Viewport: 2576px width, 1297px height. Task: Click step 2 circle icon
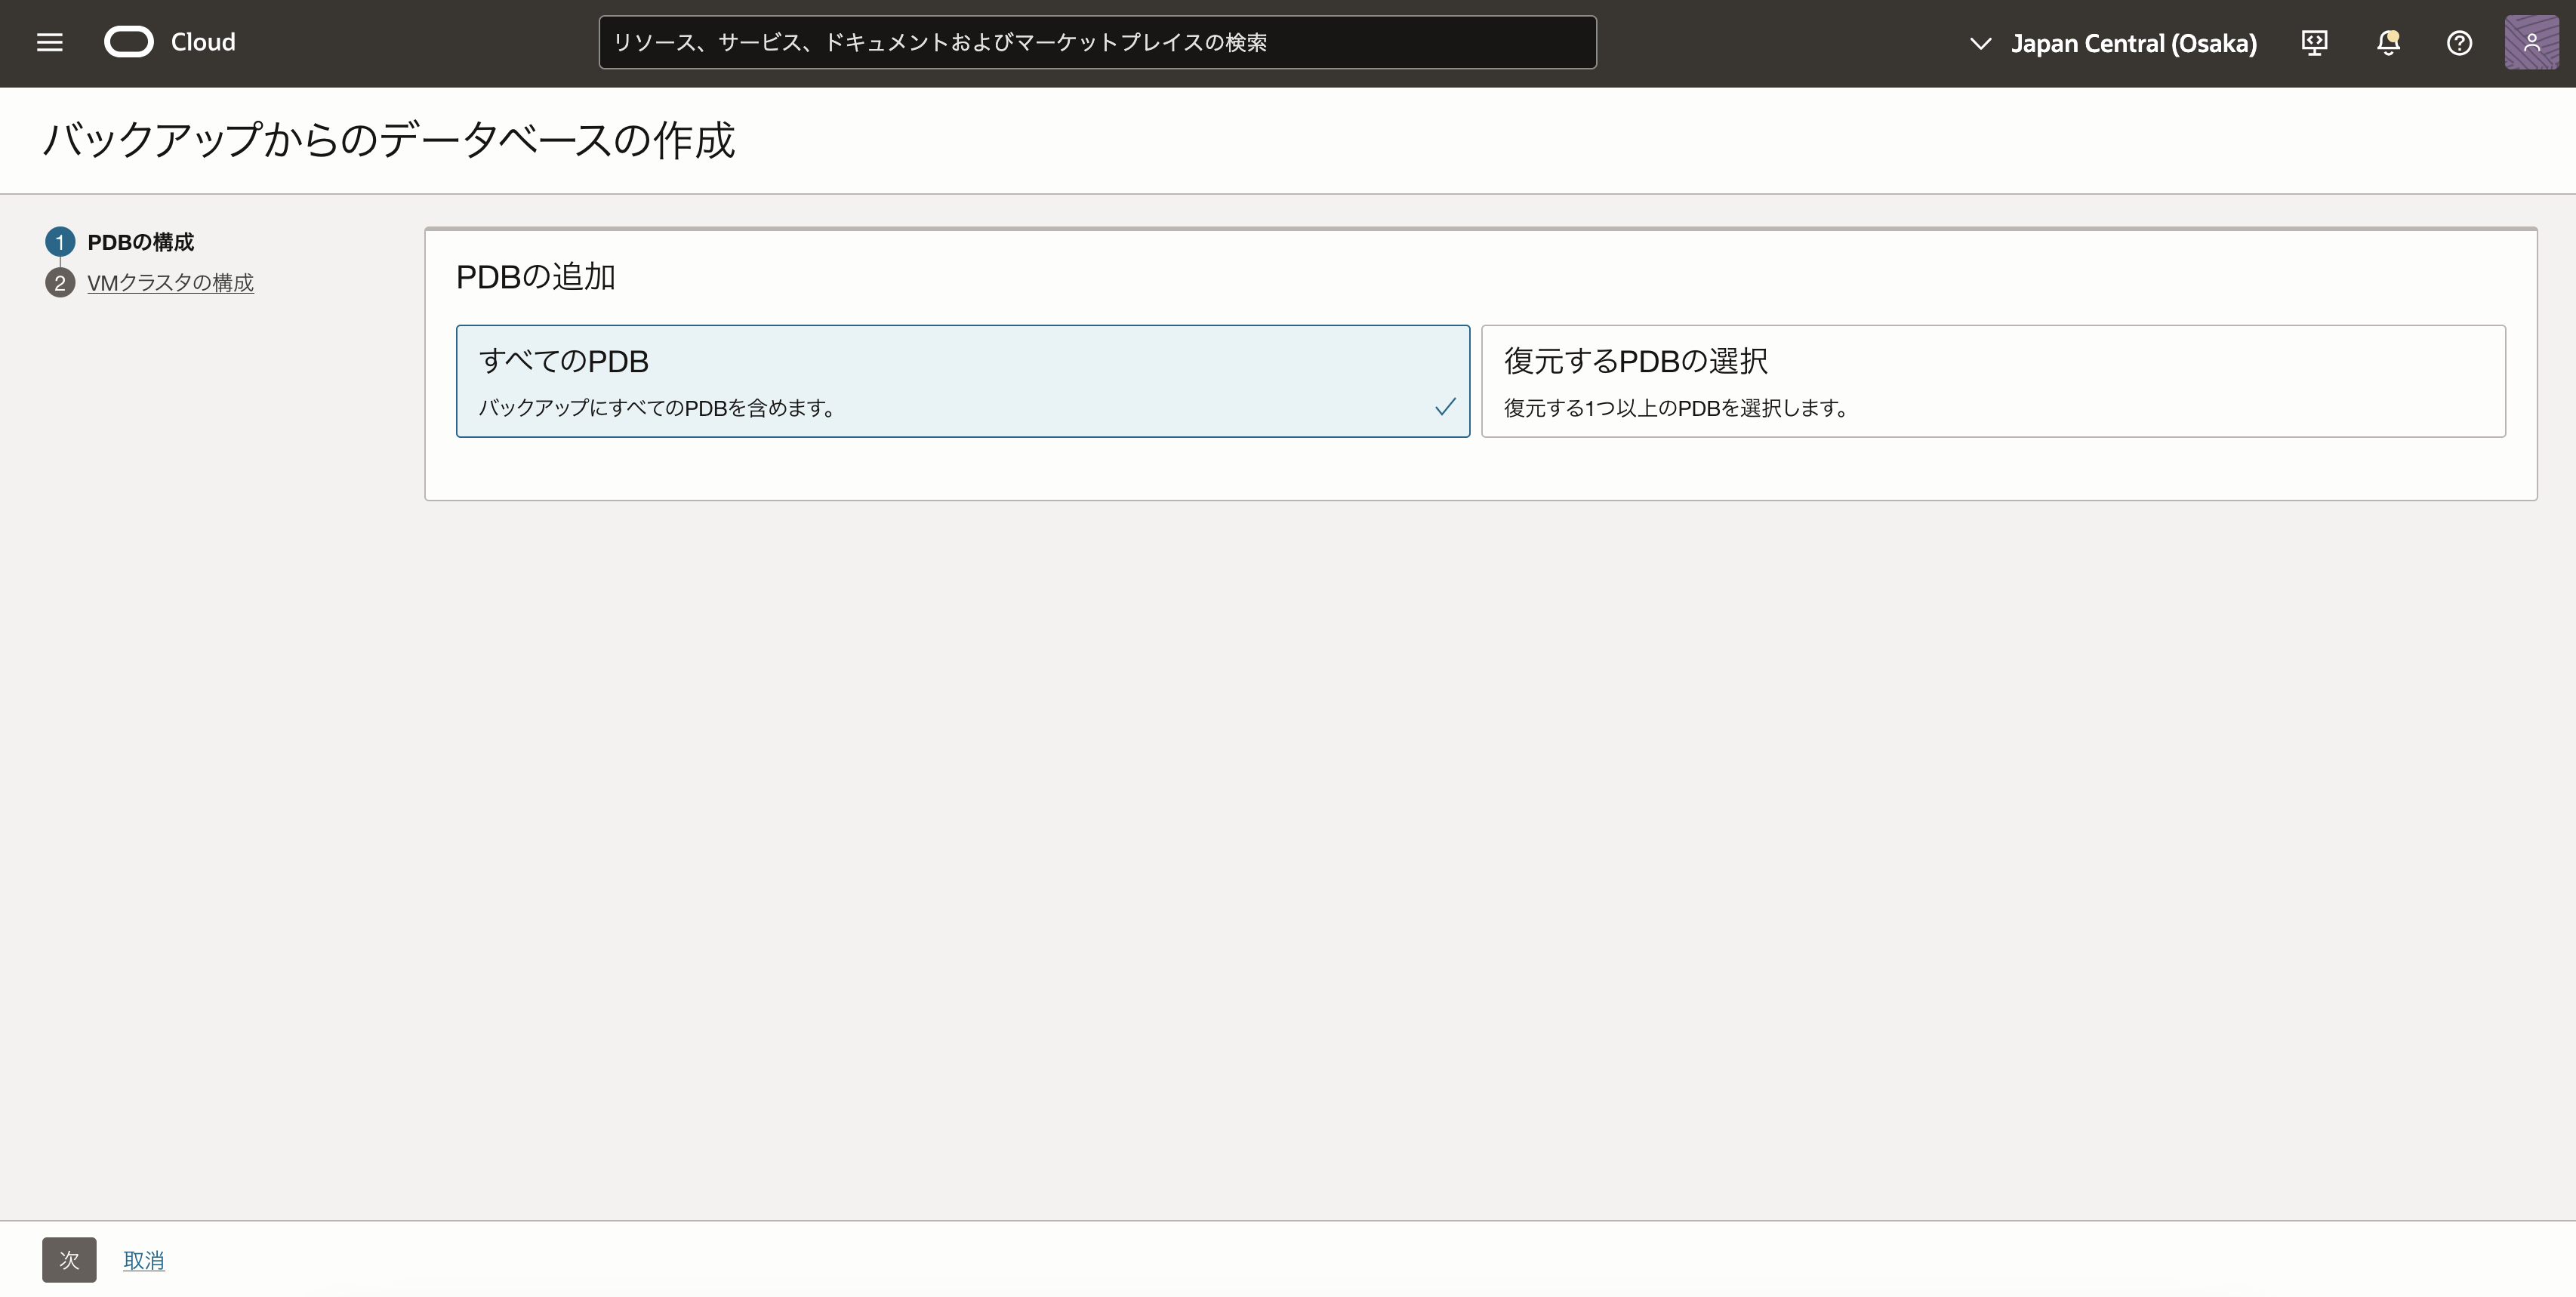(x=60, y=283)
